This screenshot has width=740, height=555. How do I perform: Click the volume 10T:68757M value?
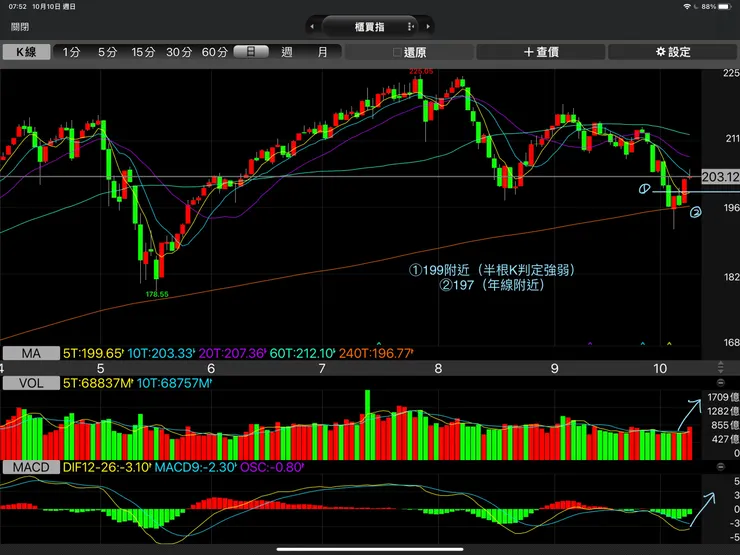coord(175,383)
